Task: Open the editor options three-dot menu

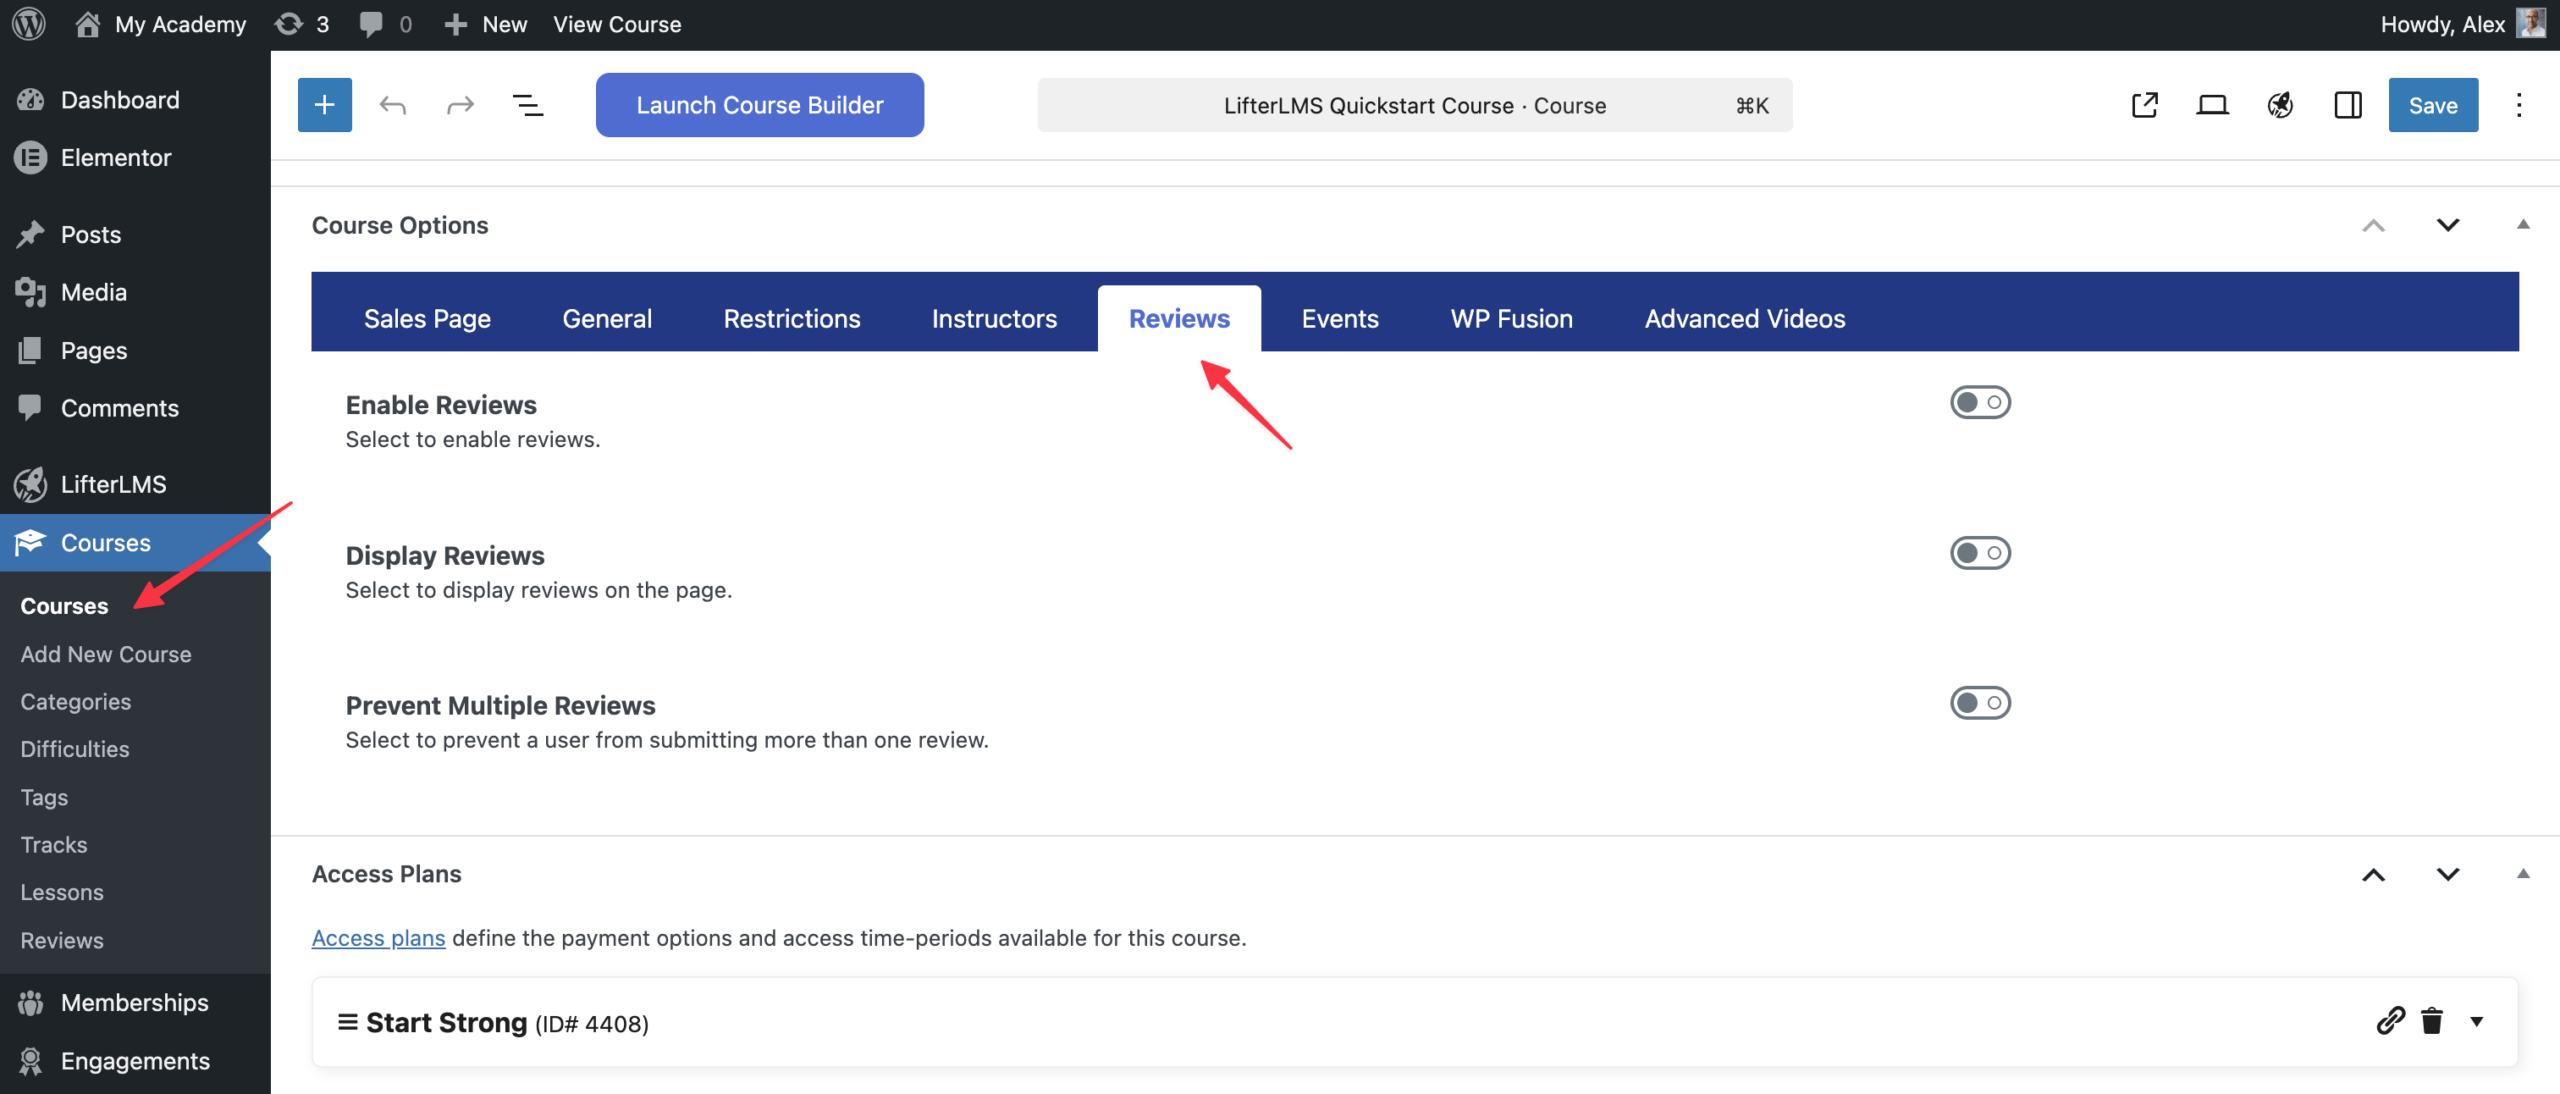Action: click(2519, 105)
